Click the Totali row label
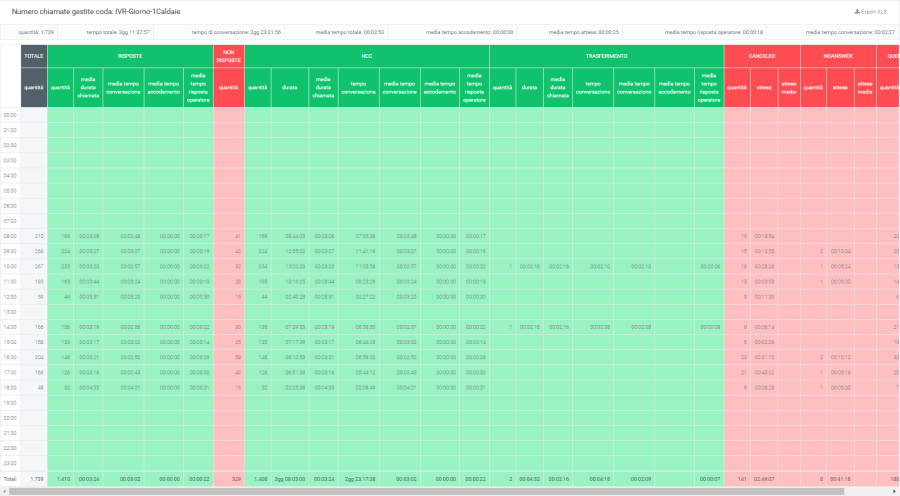Viewport: 900px width, 496px height. (x=10, y=479)
